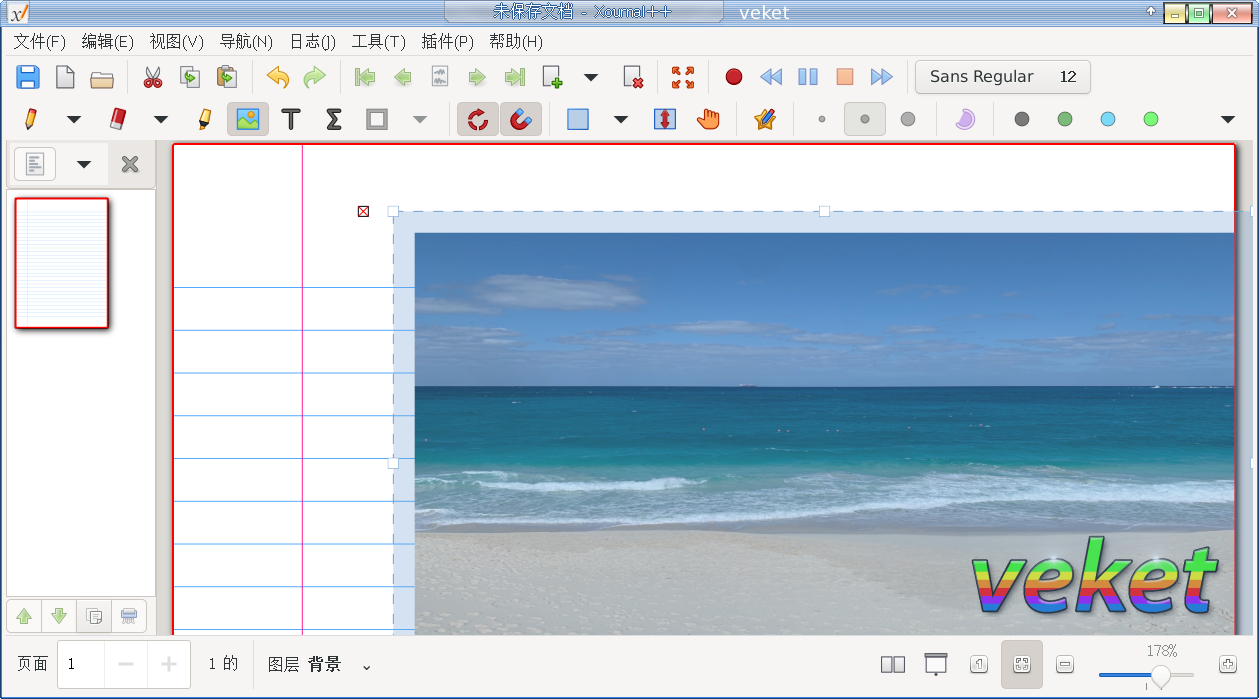Open 导航(N) menu
The height and width of the screenshot is (699, 1259).
click(246, 41)
